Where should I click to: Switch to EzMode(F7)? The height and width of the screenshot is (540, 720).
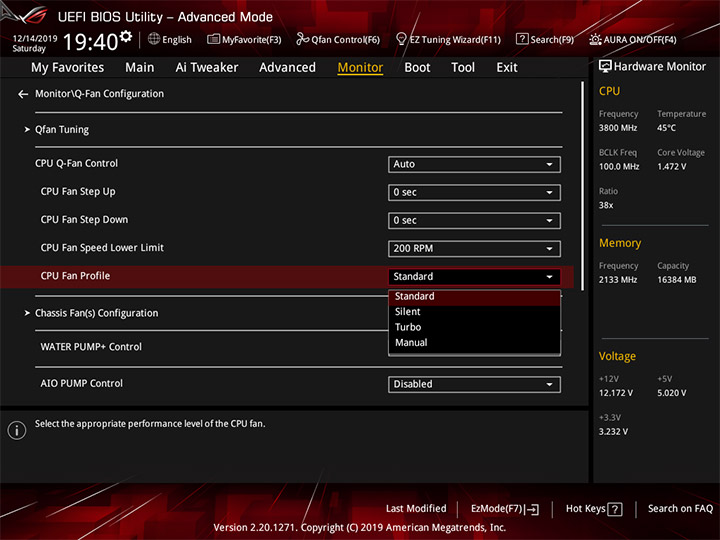tap(505, 509)
